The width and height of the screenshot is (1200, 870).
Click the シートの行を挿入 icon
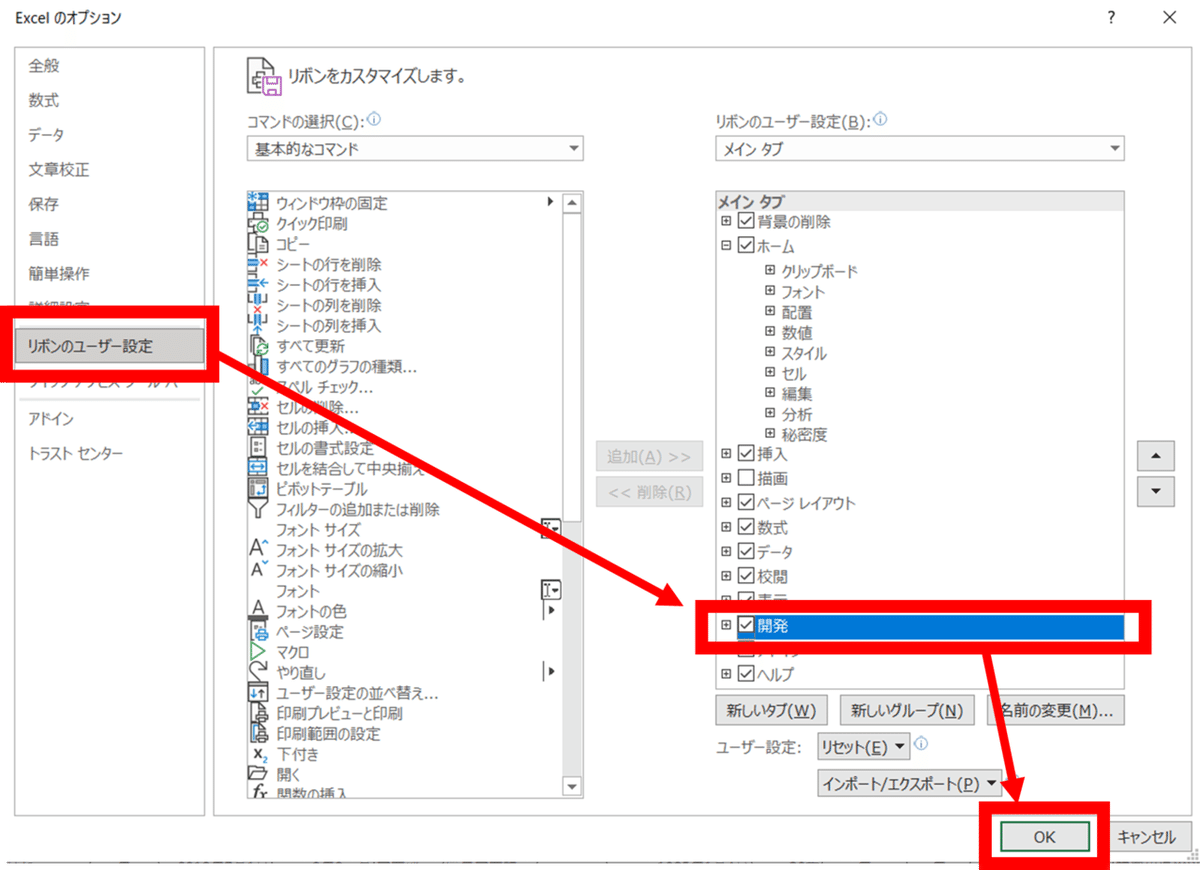[x=257, y=285]
